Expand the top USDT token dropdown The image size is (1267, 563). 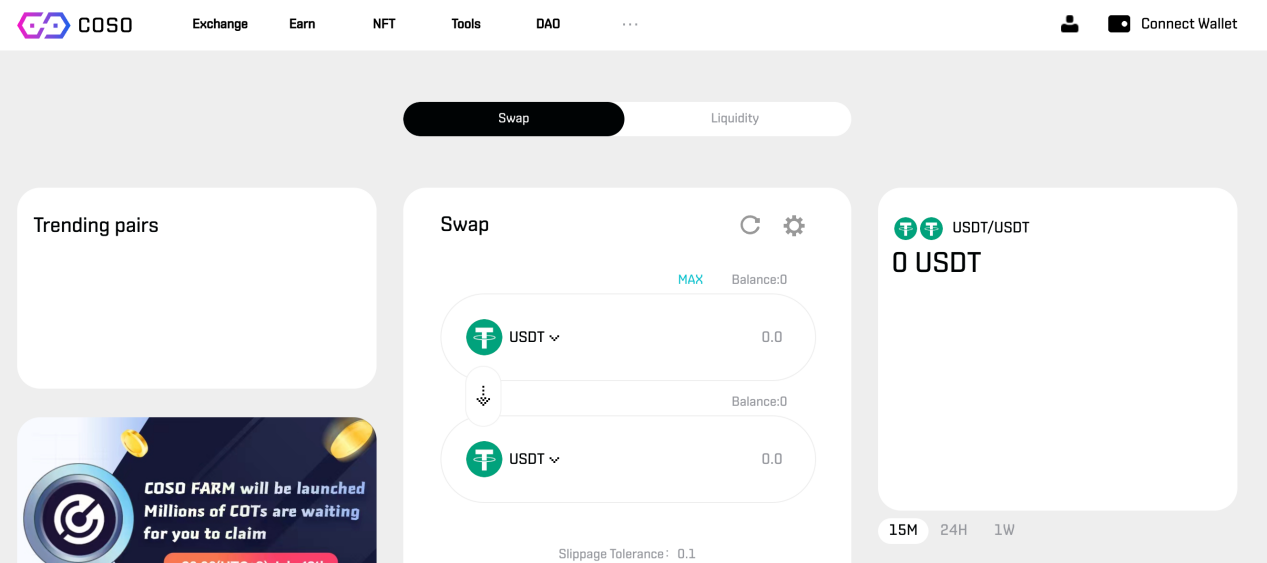(x=534, y=337)
